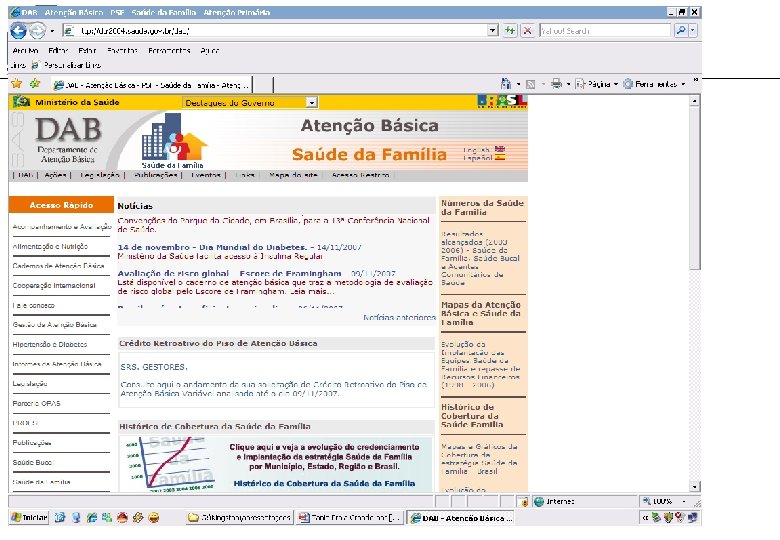Click the Internet zone globe in status bar
Image resolution: width=780 pixels, height=540 pixels.
[539, 501]
